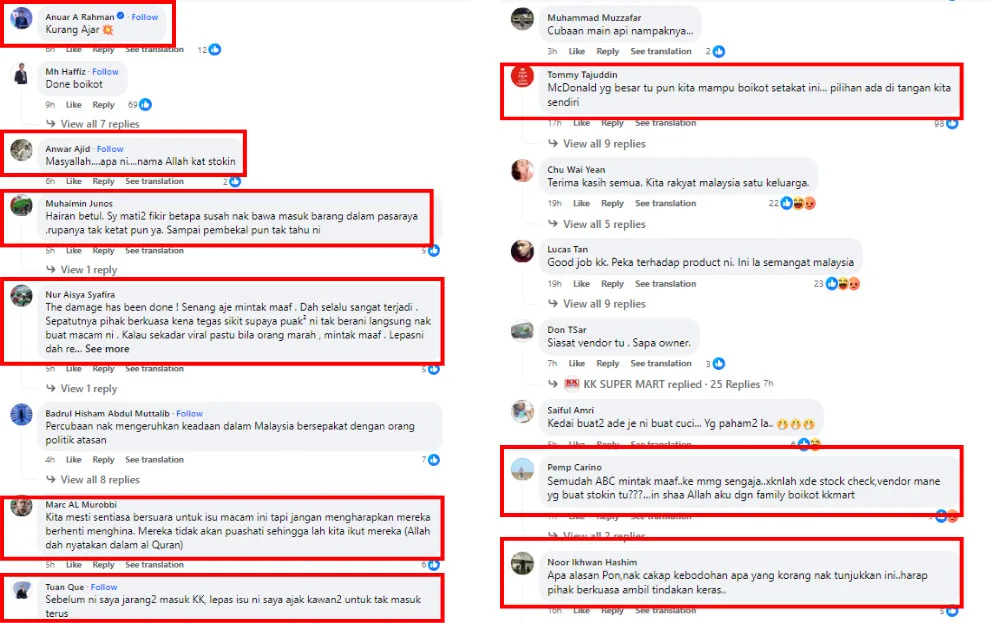Click the like reaction icon on Mh Haffiz's comment
Screen dimensions: 1000x623
[x=146, y=104]
